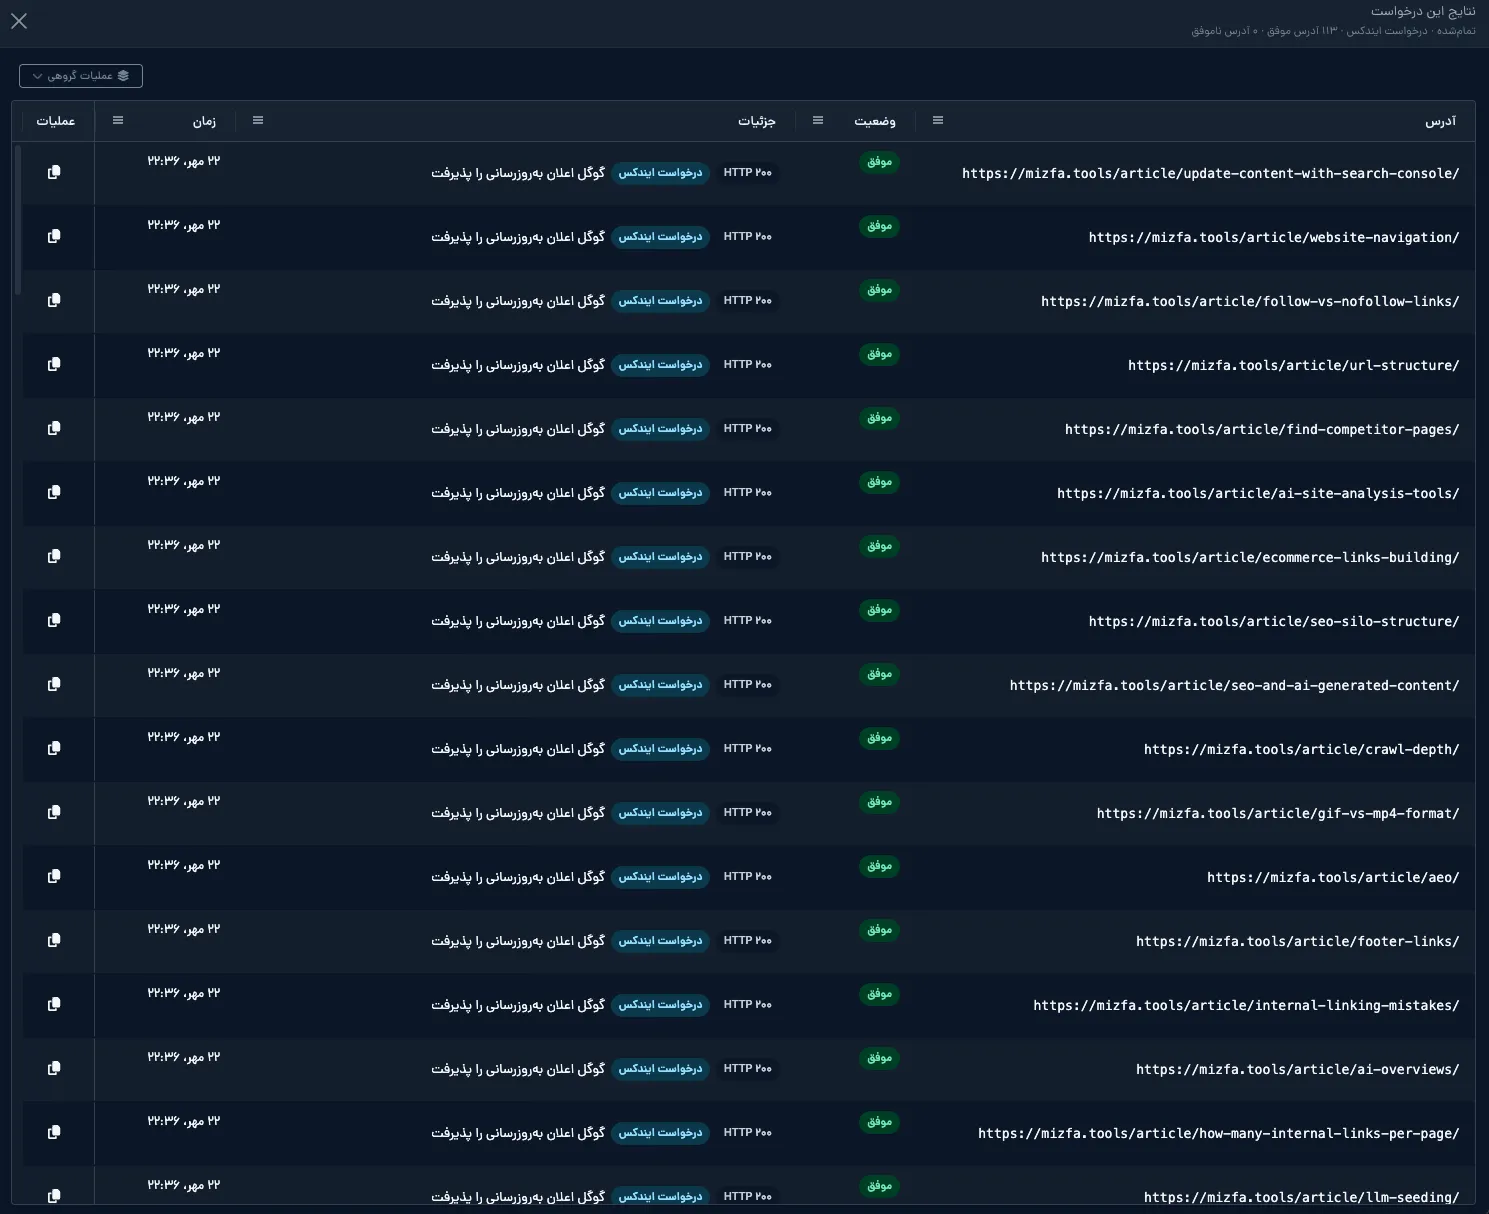Click the HTTP ۲۰۰ badge in aeo row
1489x1214 pixels.
point(748,877)
